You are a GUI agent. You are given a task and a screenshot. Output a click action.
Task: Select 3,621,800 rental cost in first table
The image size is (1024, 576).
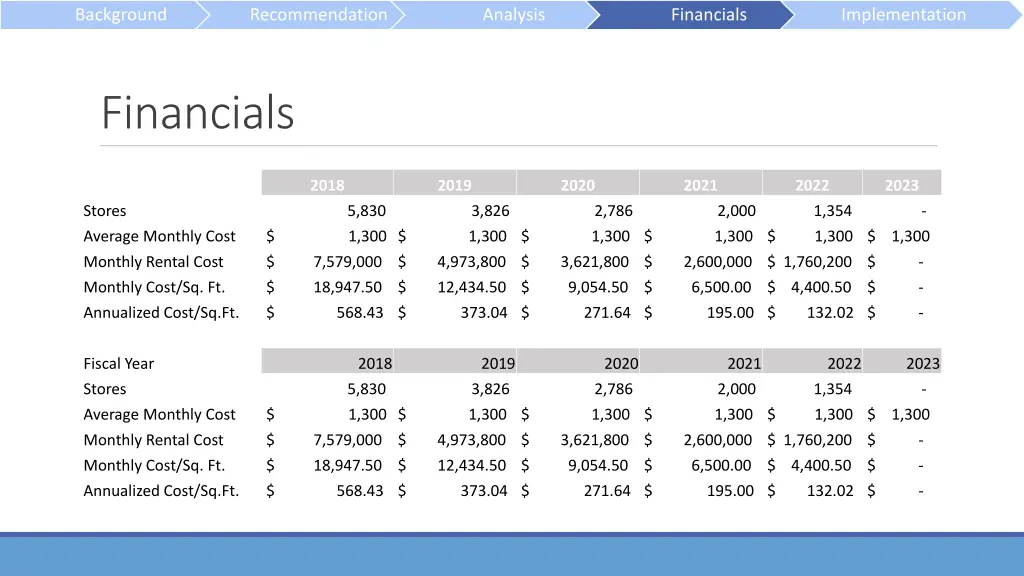[x=594, y=262]
